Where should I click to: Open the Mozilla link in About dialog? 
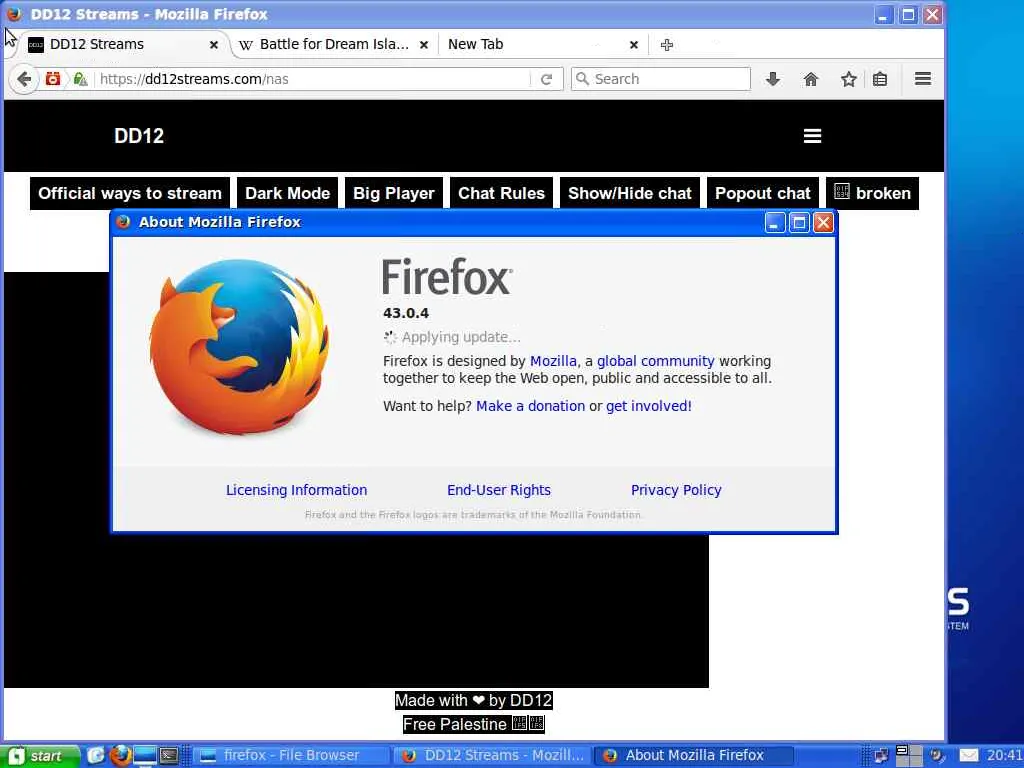click(553, 361)
